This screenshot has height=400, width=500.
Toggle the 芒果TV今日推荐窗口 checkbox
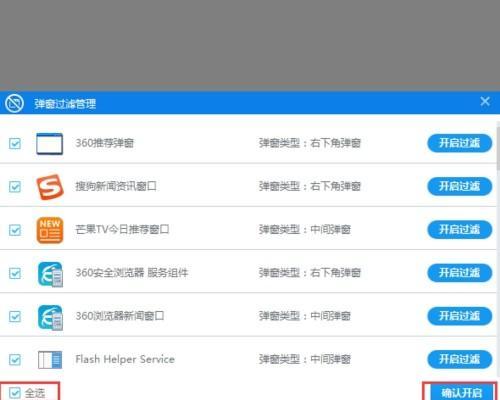pos(15,230)
